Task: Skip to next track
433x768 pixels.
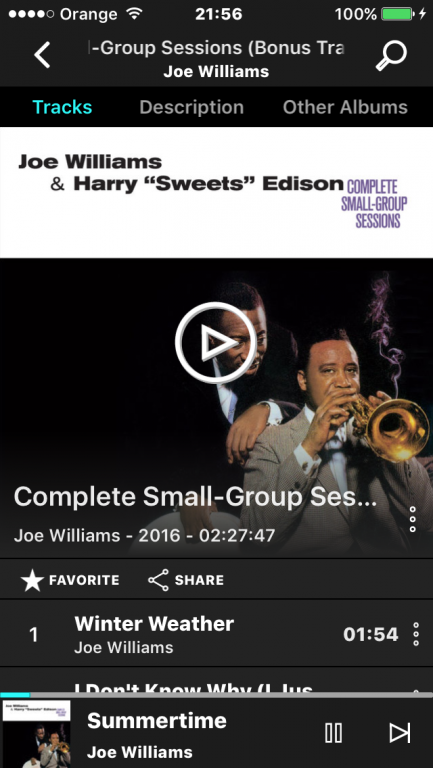Action: (400, 733)
